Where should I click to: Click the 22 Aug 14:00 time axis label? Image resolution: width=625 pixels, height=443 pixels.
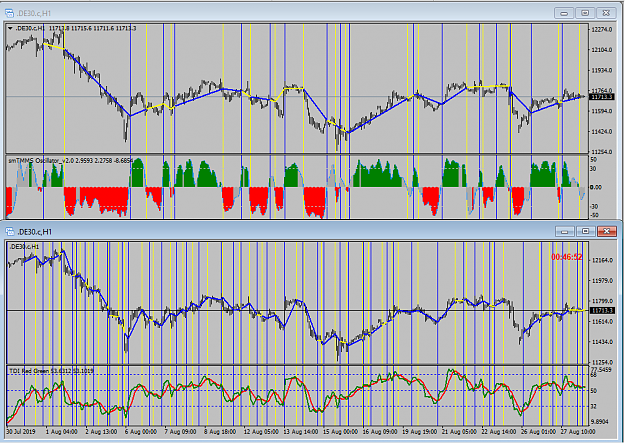499,432
